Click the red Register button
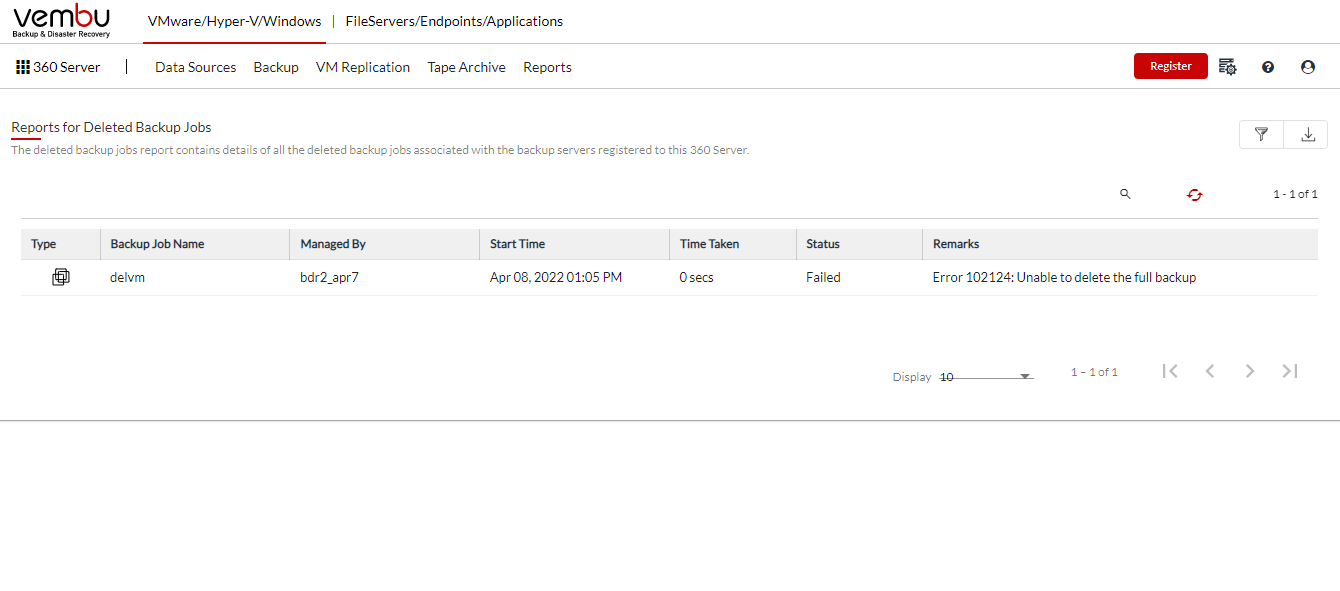The image size is (1340, 591). 1171,66
